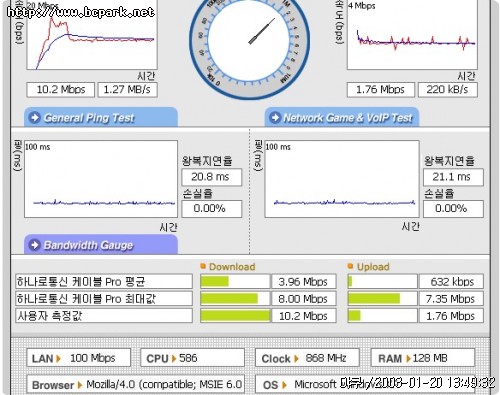Click the download speed graph

coord(92,35)
